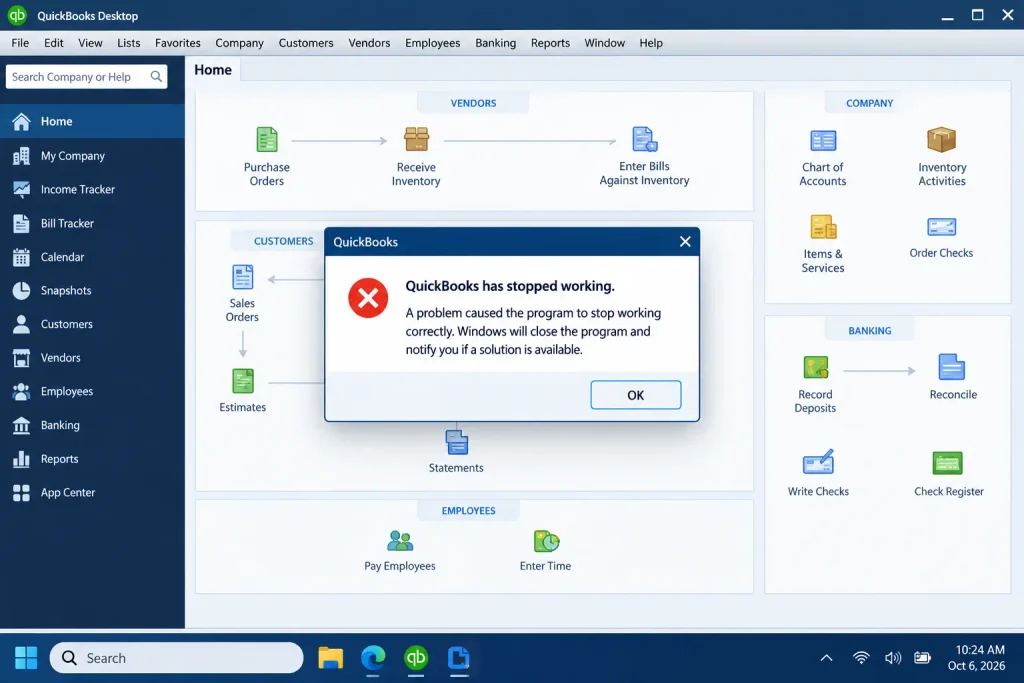Viewport: 1024px width, 683px height.
Task: Click the volume tray icon
Action: tap(893, 658)
